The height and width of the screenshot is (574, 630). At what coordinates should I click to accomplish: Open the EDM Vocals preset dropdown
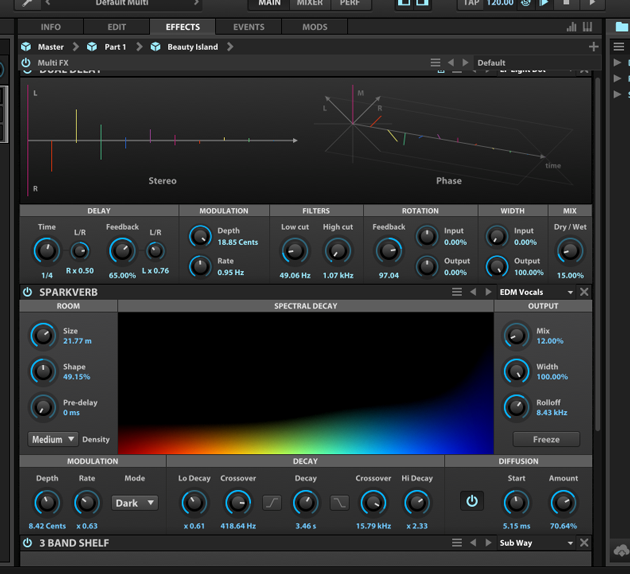click(x=537, y=292)
